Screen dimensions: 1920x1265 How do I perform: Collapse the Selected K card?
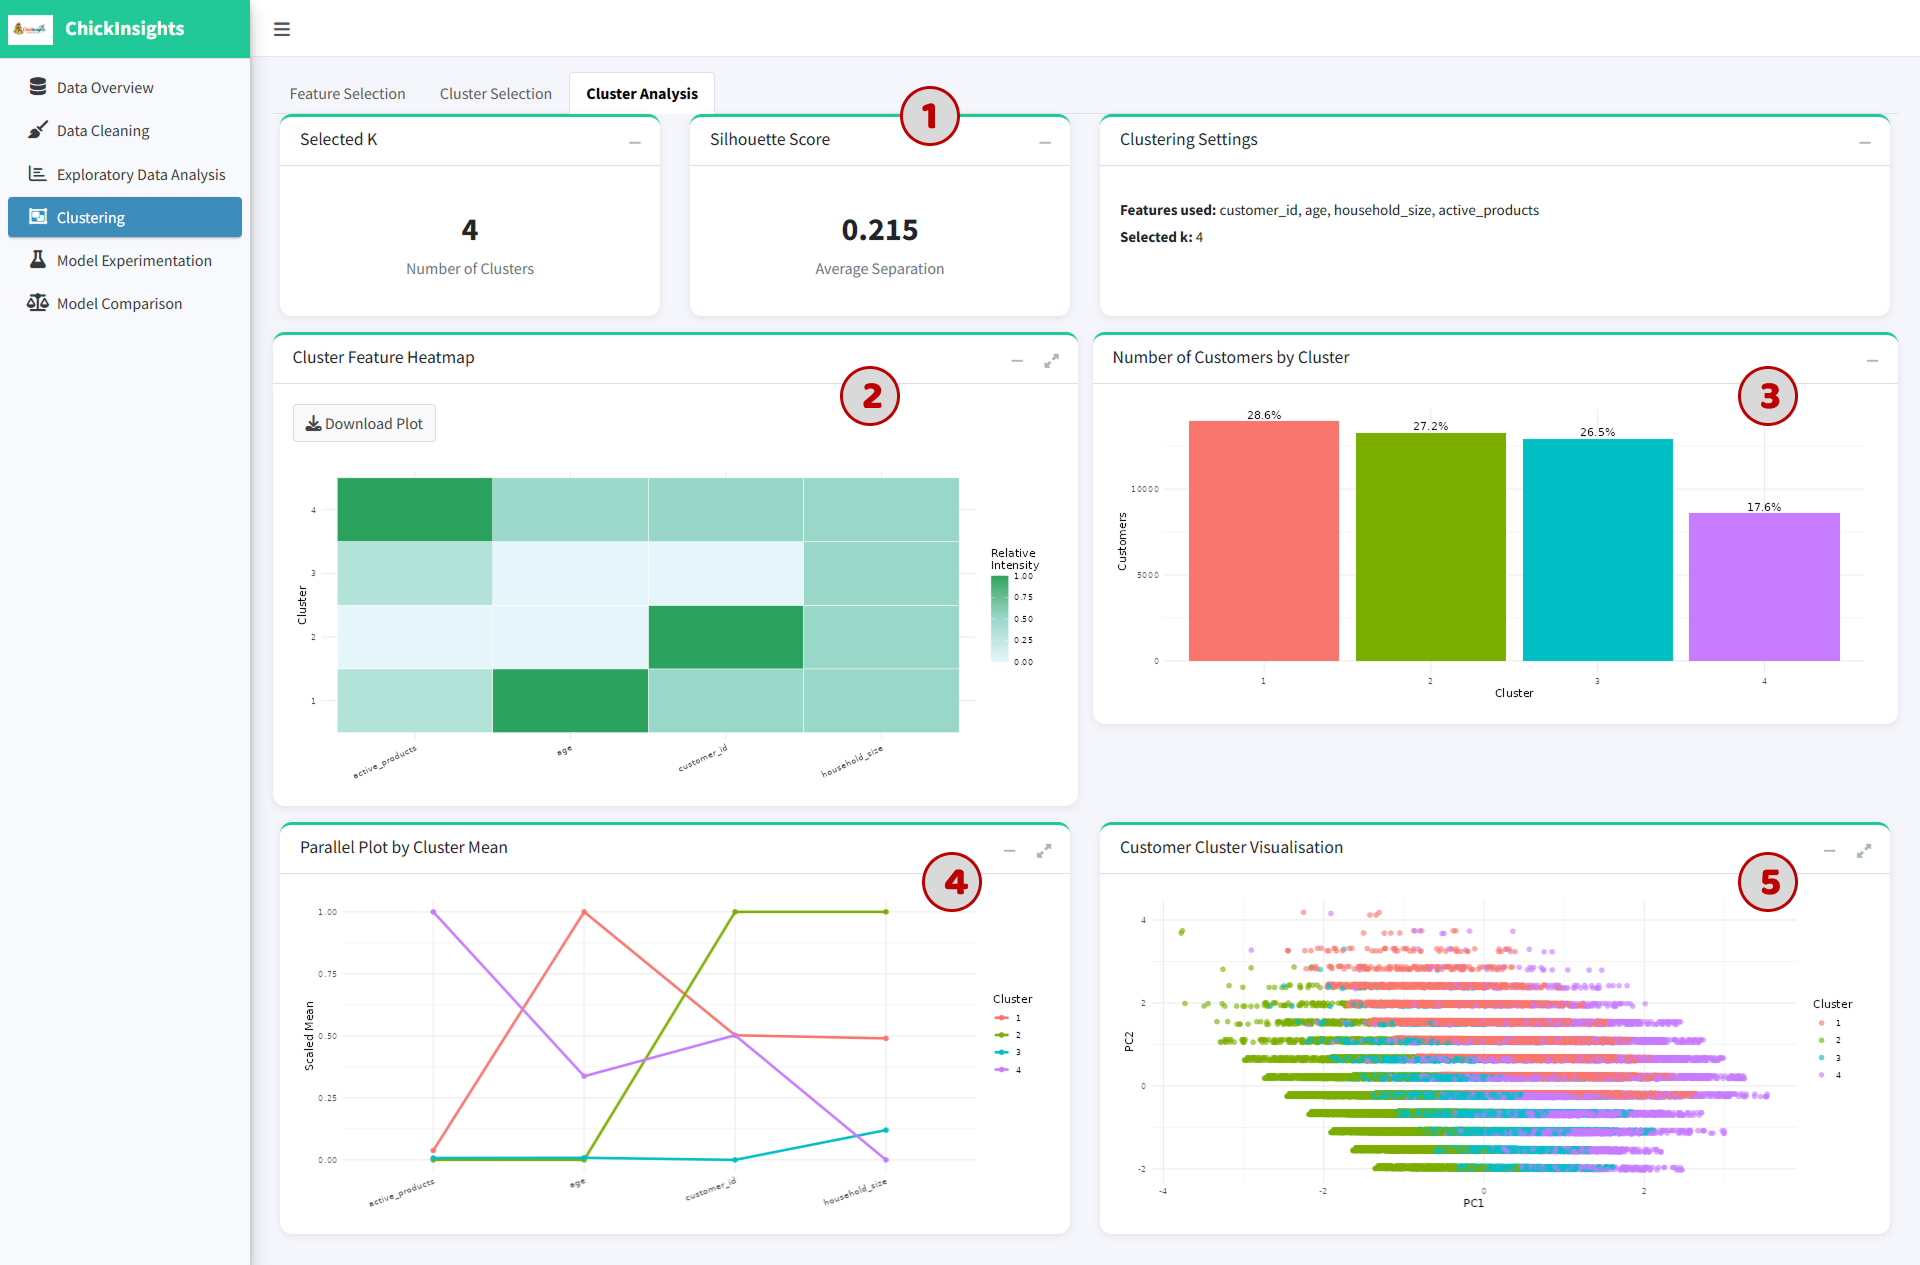click(x=635, y=143)
